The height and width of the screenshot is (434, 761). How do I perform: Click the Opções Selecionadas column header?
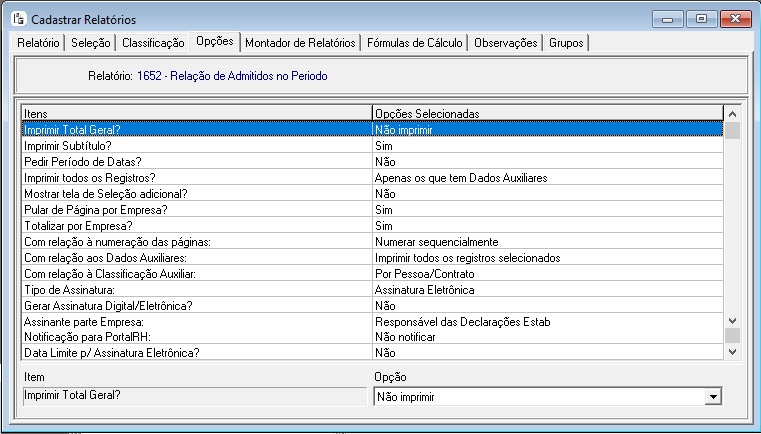pyautogui.click(x=546, y=114)
